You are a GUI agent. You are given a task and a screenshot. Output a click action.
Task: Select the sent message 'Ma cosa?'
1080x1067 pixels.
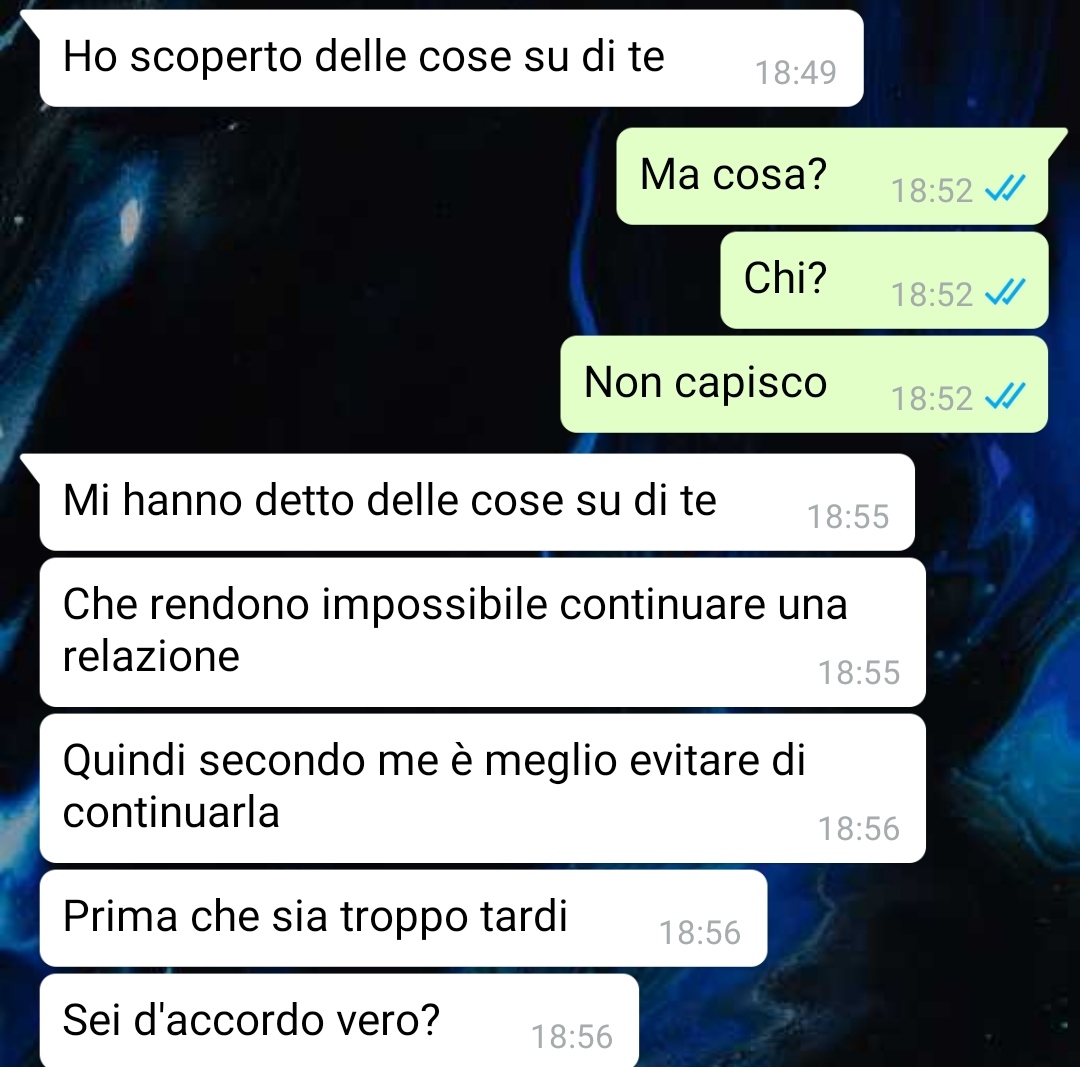pos(832,176)
